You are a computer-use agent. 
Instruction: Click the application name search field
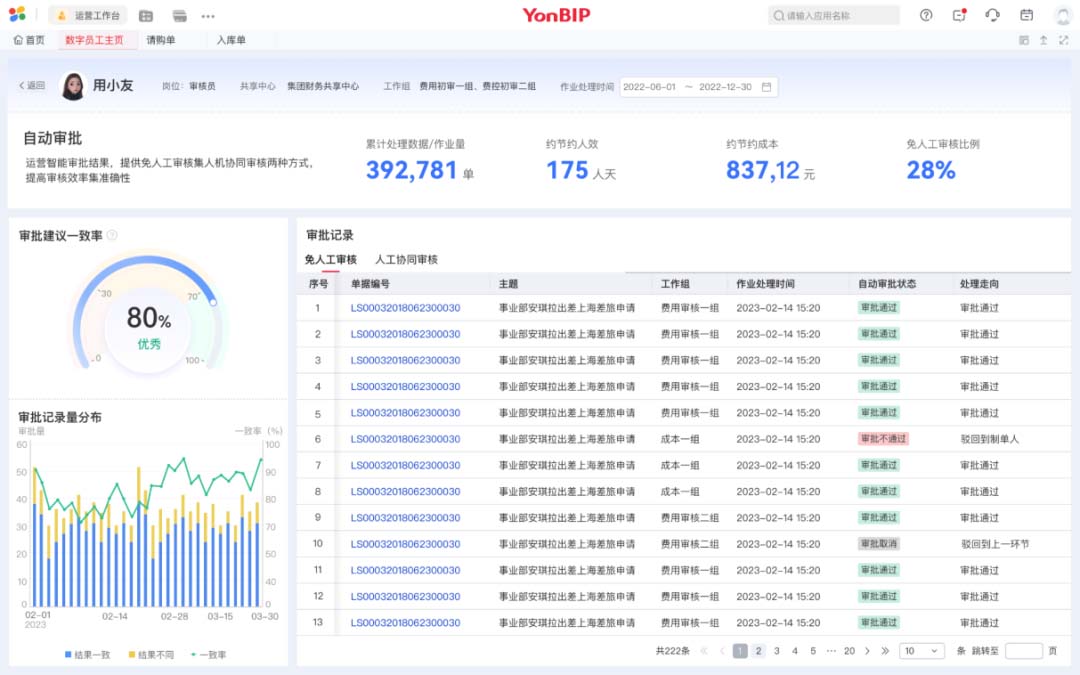point(833,15)
